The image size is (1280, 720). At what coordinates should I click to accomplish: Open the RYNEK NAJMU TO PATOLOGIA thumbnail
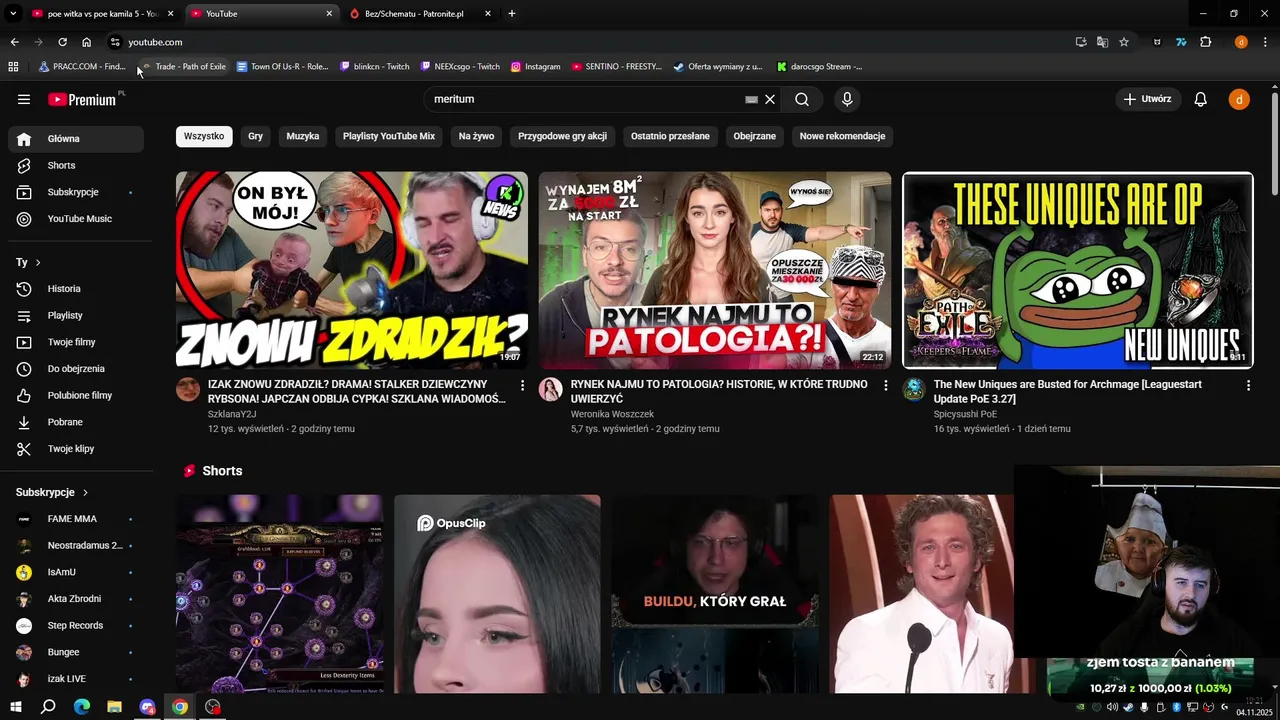[x=715, y=270]
